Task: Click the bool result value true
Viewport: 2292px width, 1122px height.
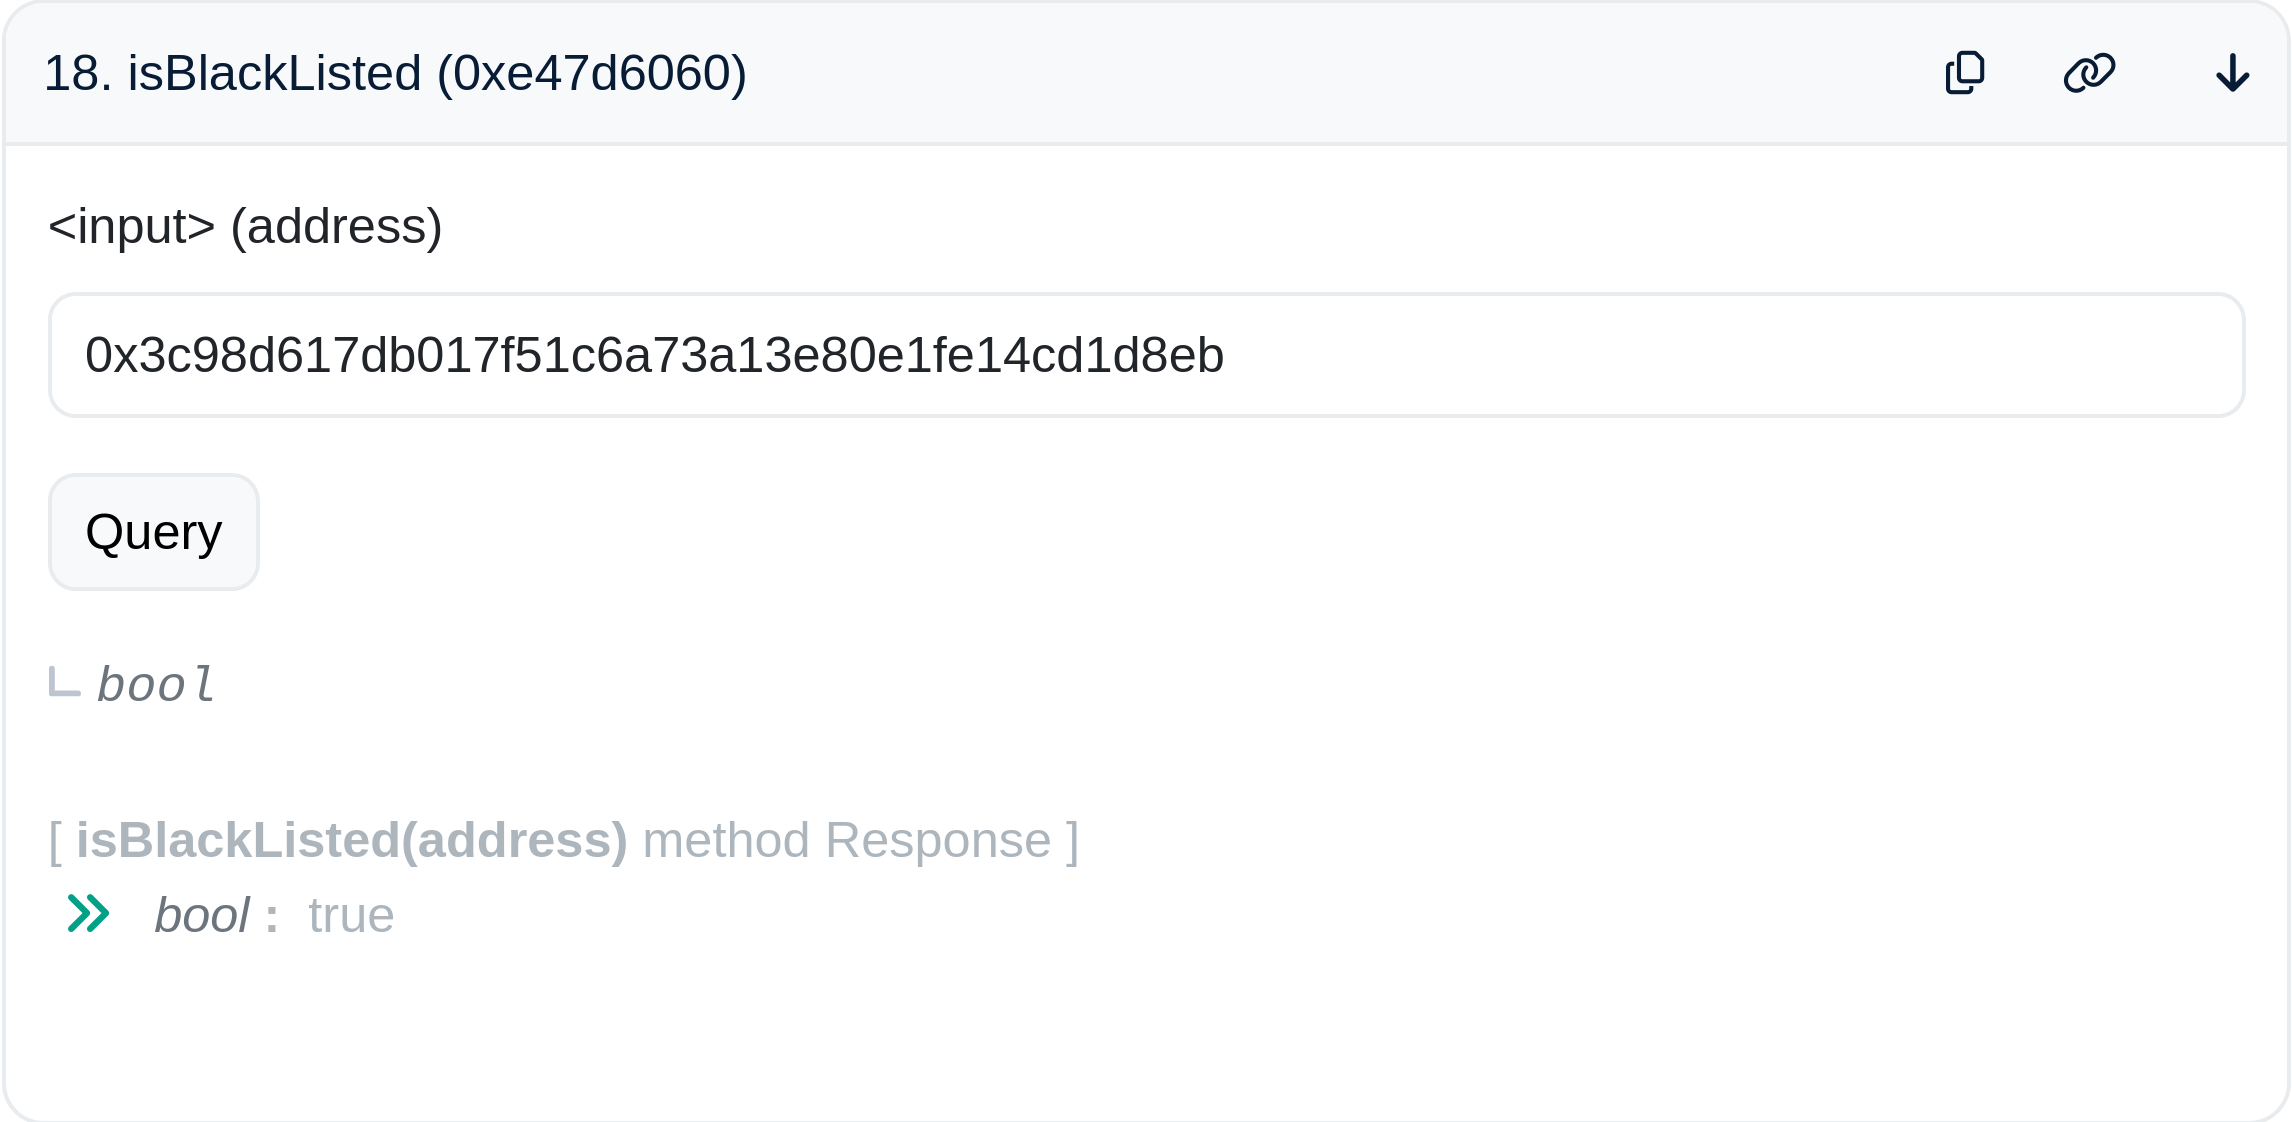Action: click(350, 913)
